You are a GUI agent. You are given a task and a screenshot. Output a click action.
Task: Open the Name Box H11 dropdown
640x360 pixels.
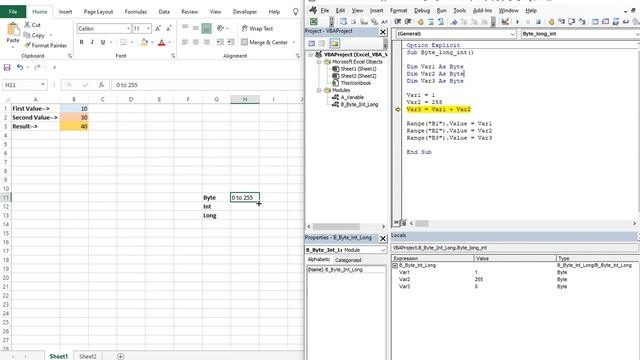pos(42,85)
